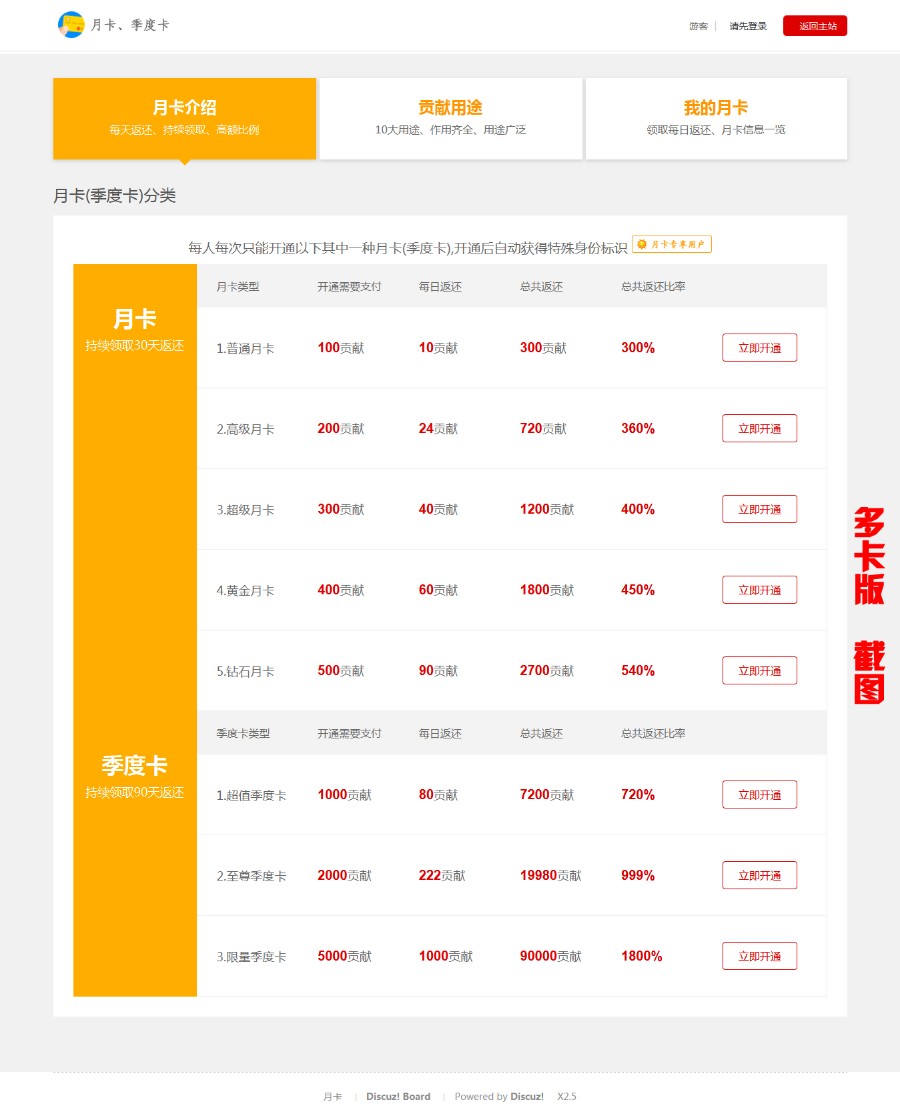Click the 返回主站 red button
The width and height of the screenshot is (900, 1120).
pos(814,25)
